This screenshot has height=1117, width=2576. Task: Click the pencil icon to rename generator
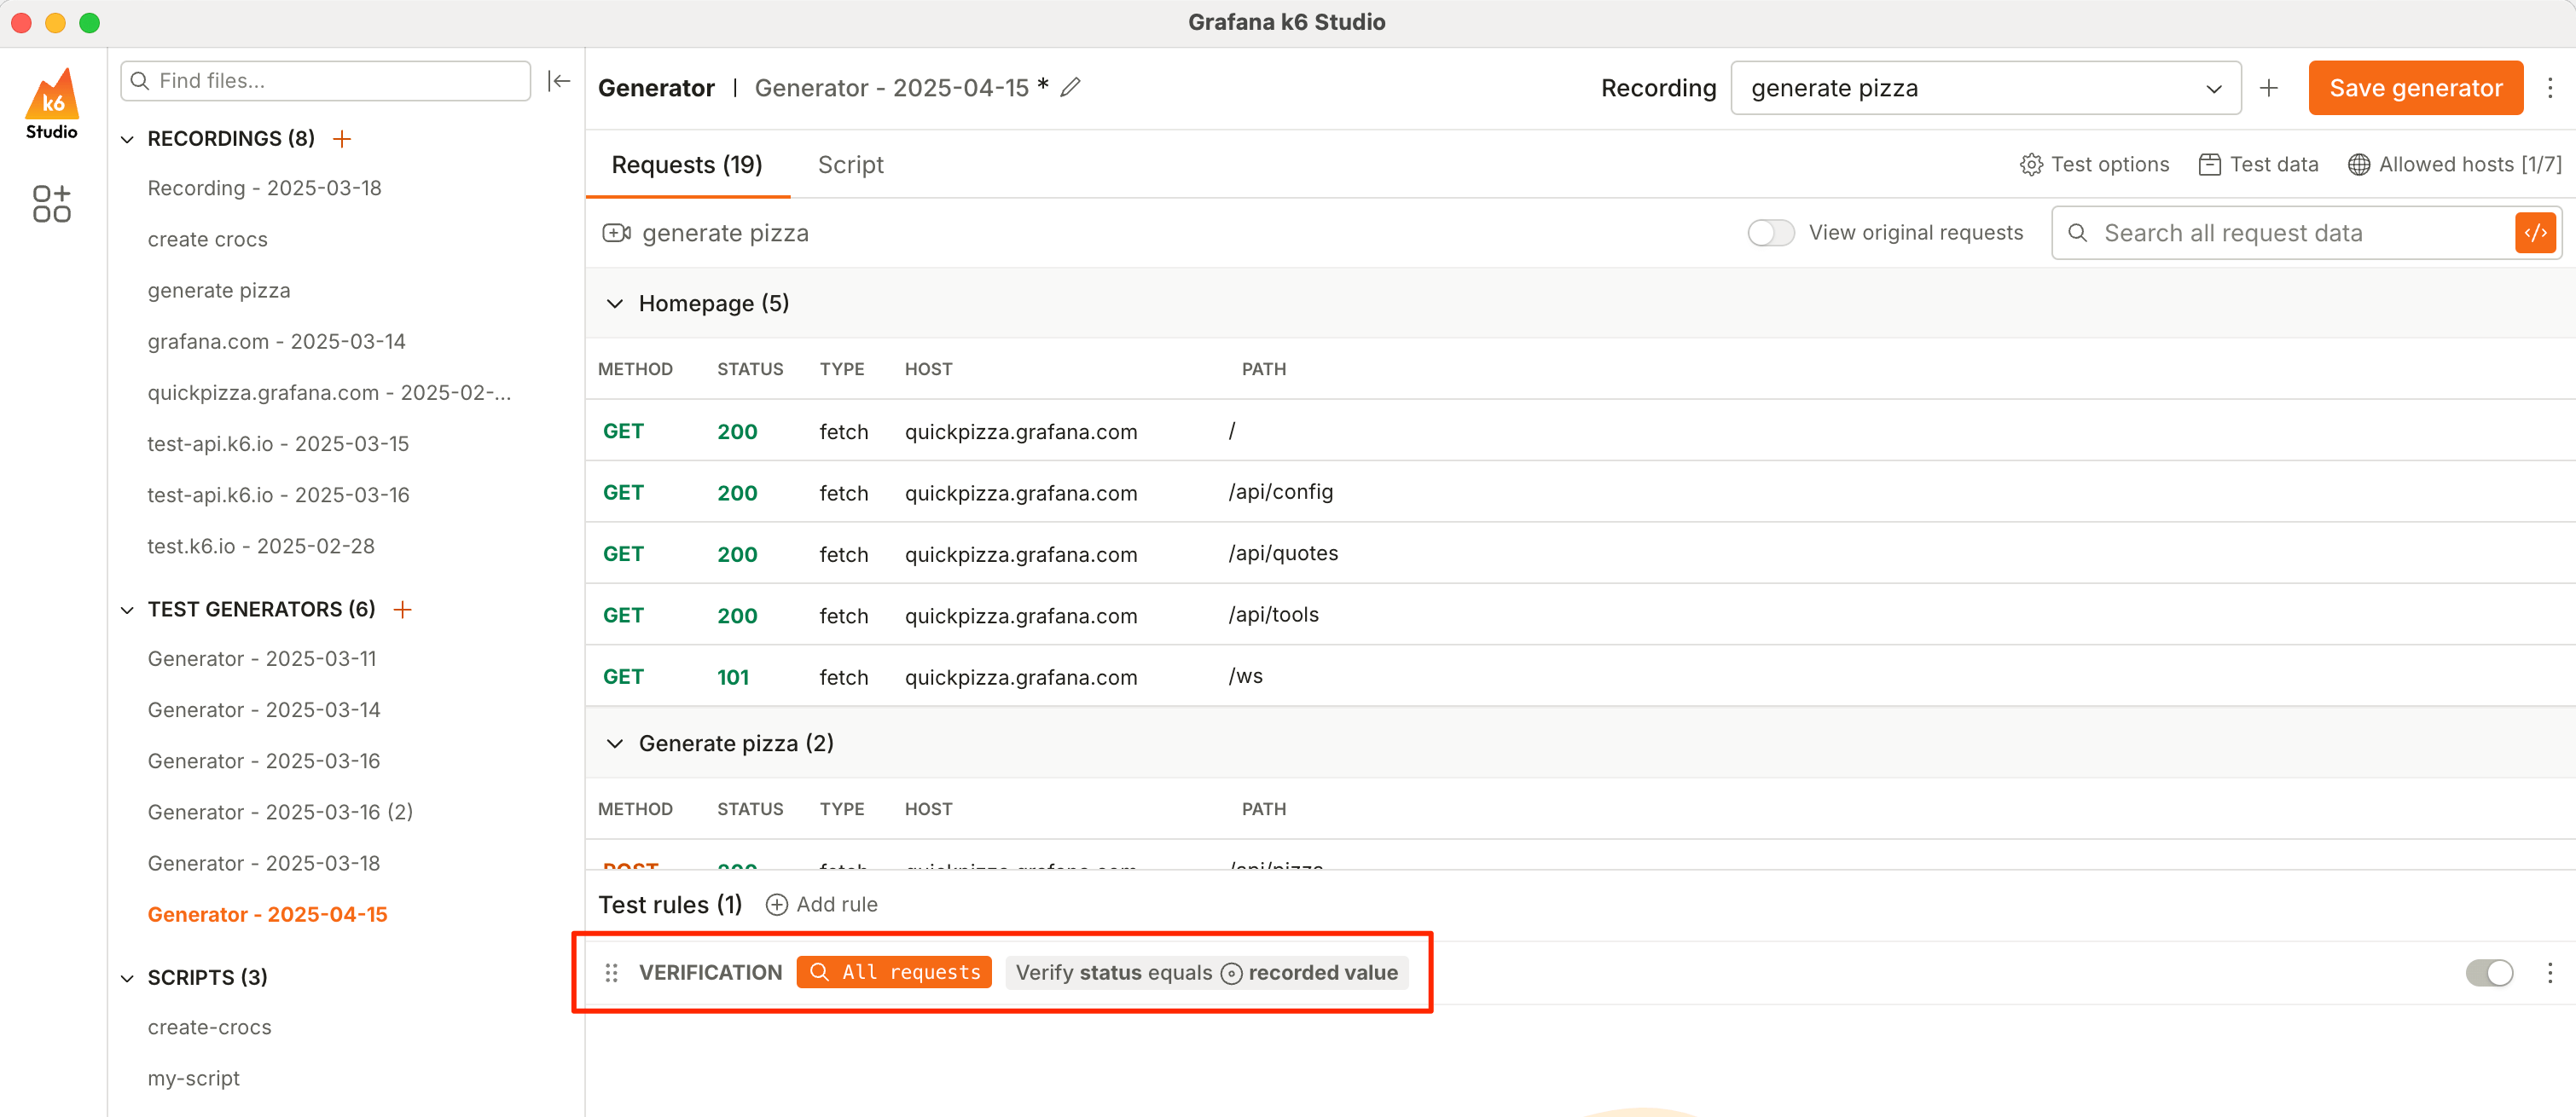pyautogui.click(x=1070, y=88)
